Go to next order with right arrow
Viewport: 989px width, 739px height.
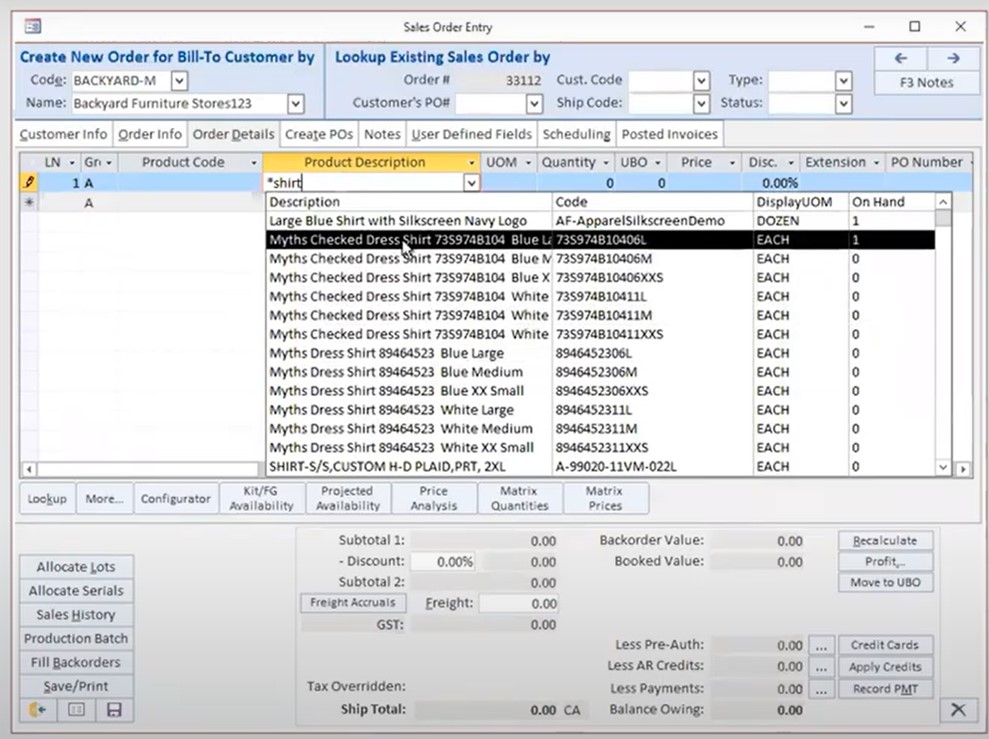(x=953, y=58)
